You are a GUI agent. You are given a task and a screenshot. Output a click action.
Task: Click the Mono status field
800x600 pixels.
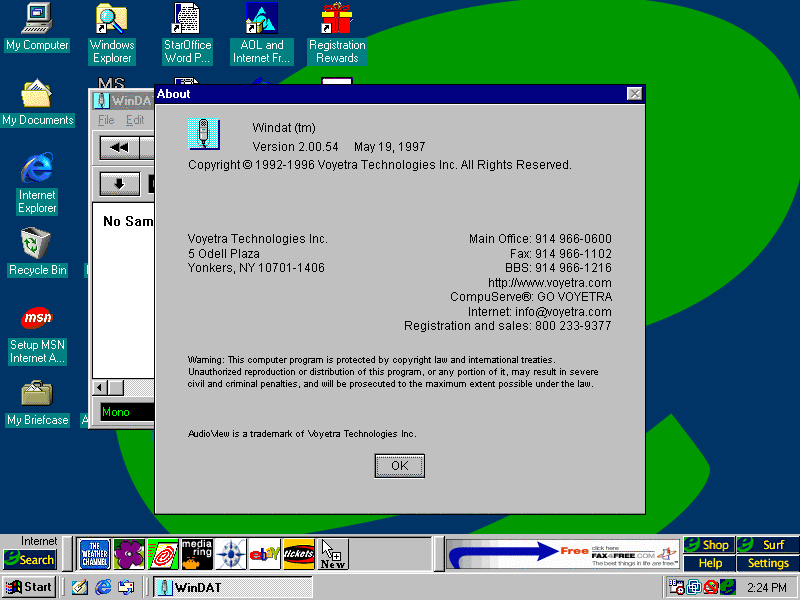click(125, 412)
